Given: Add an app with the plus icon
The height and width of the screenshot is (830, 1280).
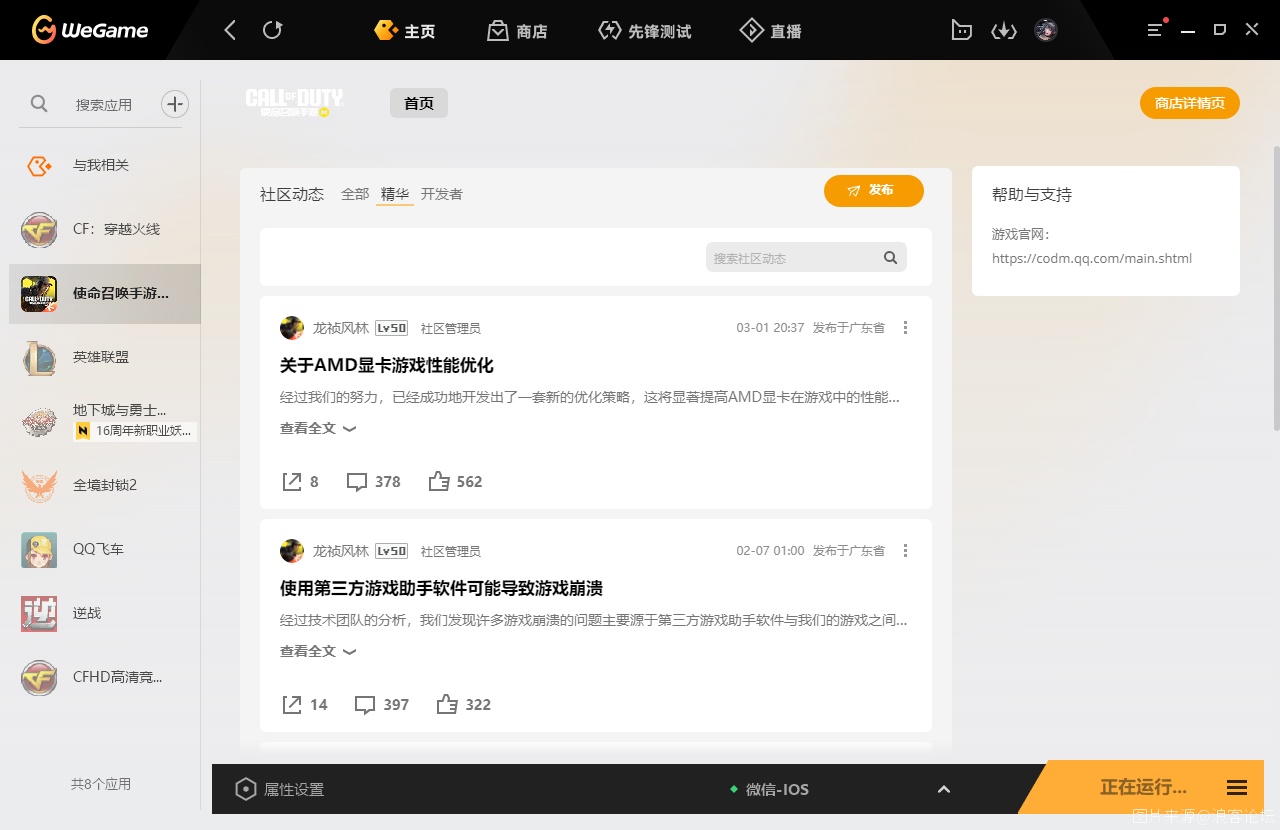Looking at the screenshot, I should [175, 103].
